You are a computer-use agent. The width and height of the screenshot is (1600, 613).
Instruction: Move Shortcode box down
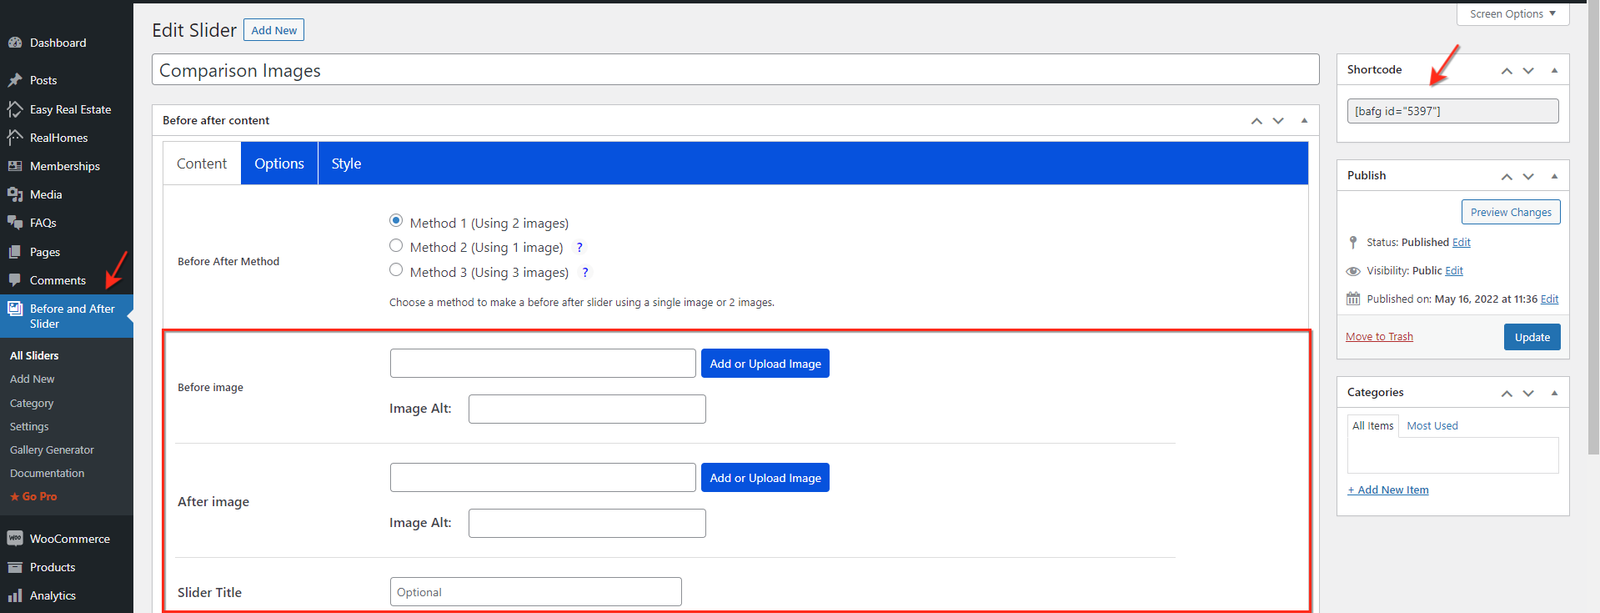(x=1528, y=71)
